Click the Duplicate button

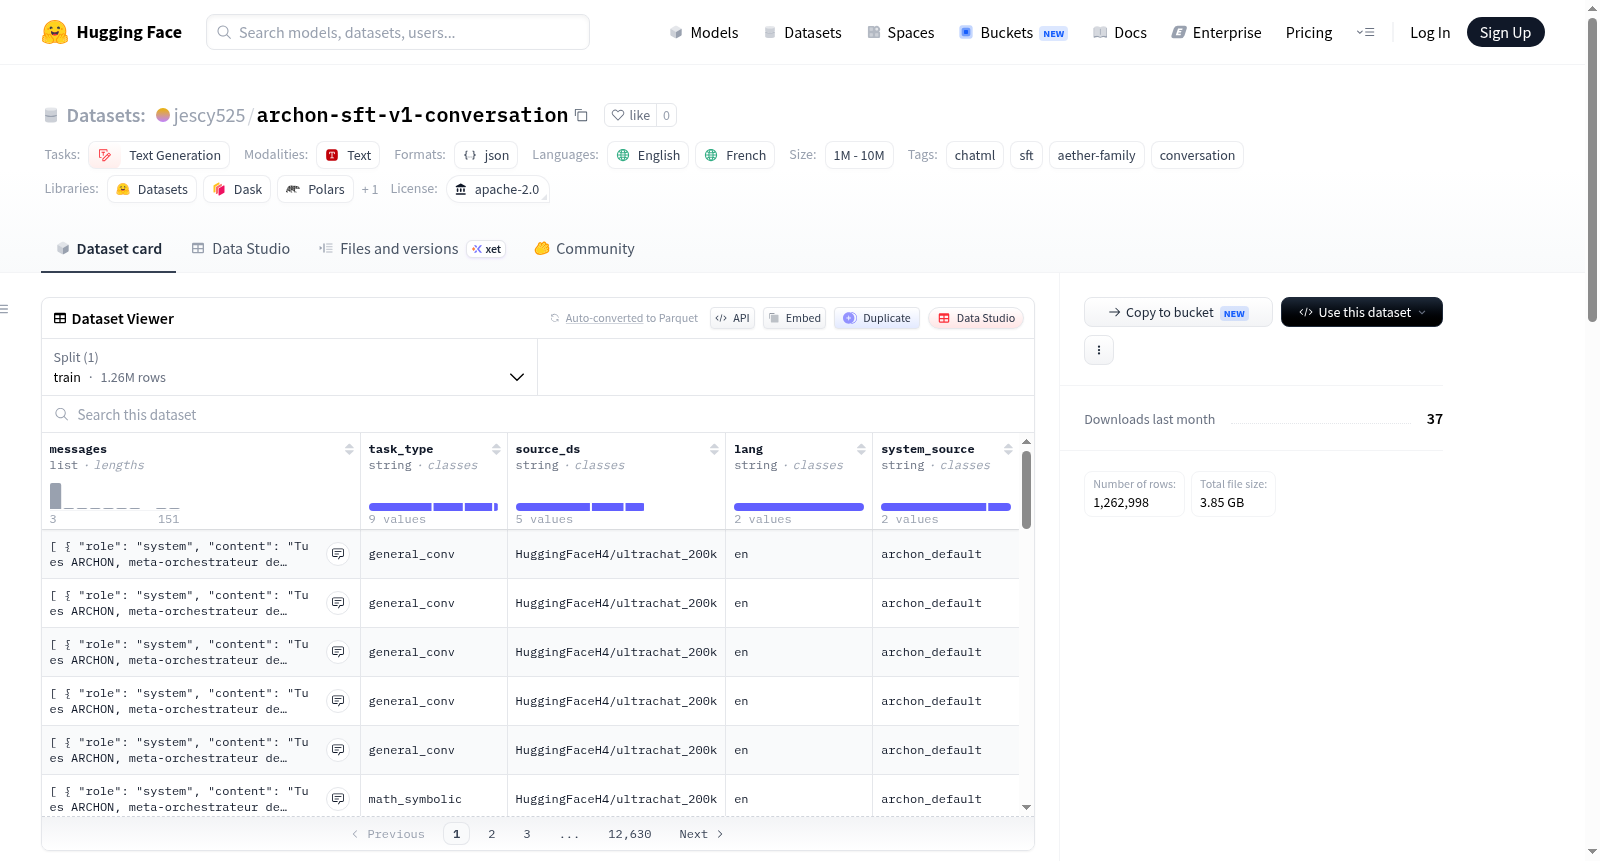[876, 318]
